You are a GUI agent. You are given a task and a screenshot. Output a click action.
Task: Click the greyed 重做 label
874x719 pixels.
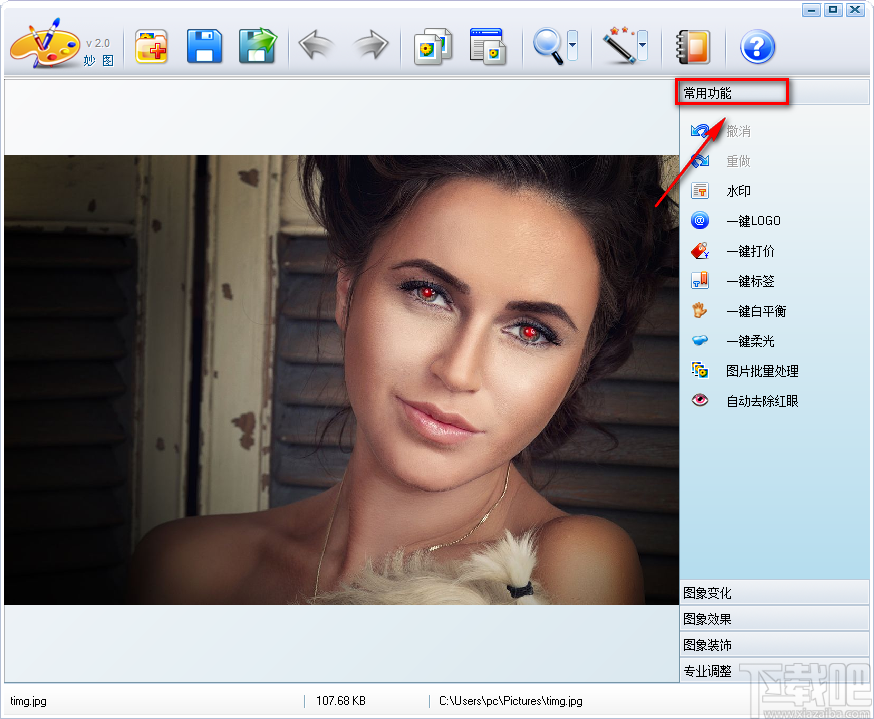pyautogui.click(x=739, y=162)
